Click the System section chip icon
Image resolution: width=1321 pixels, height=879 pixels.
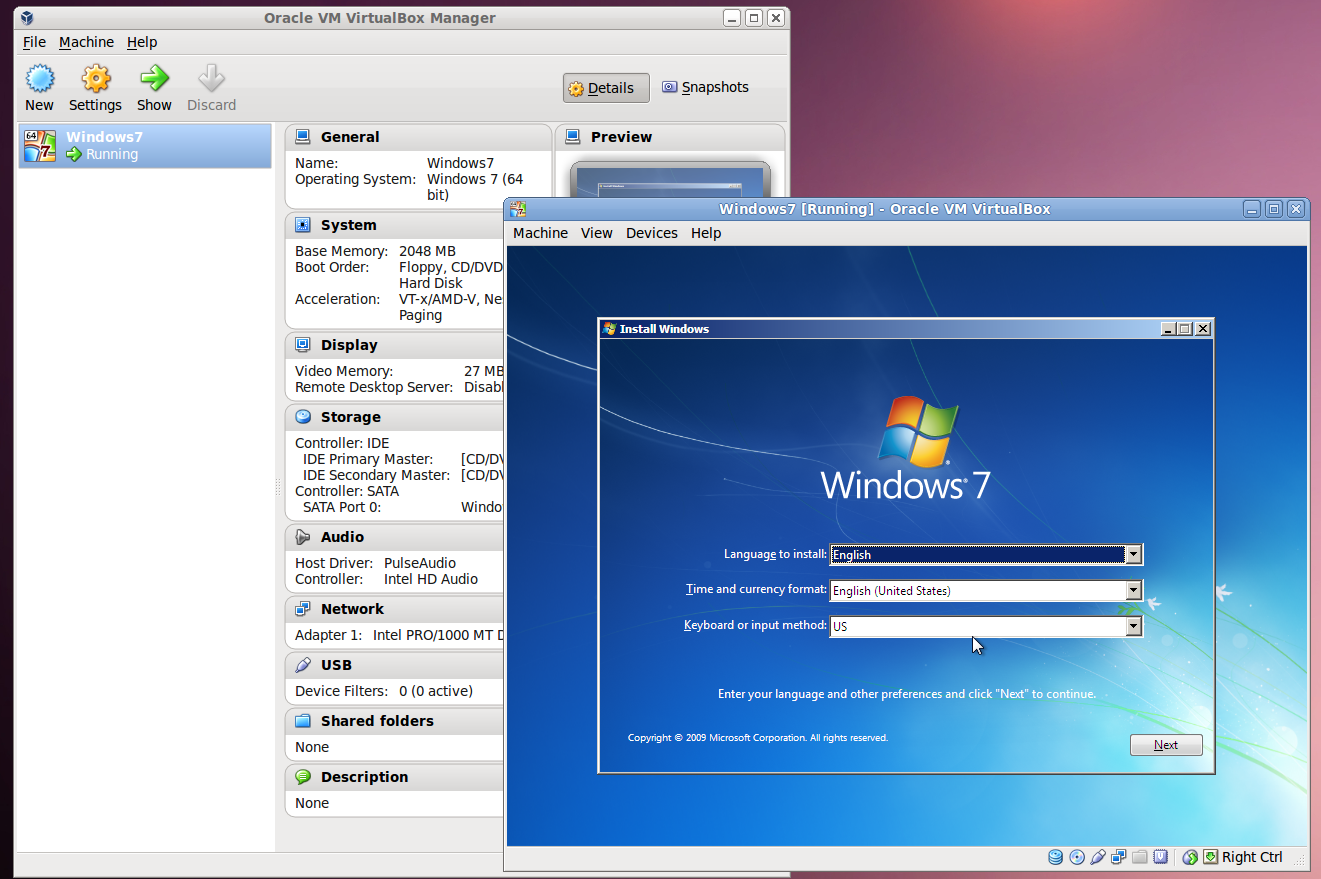(303, 225)
